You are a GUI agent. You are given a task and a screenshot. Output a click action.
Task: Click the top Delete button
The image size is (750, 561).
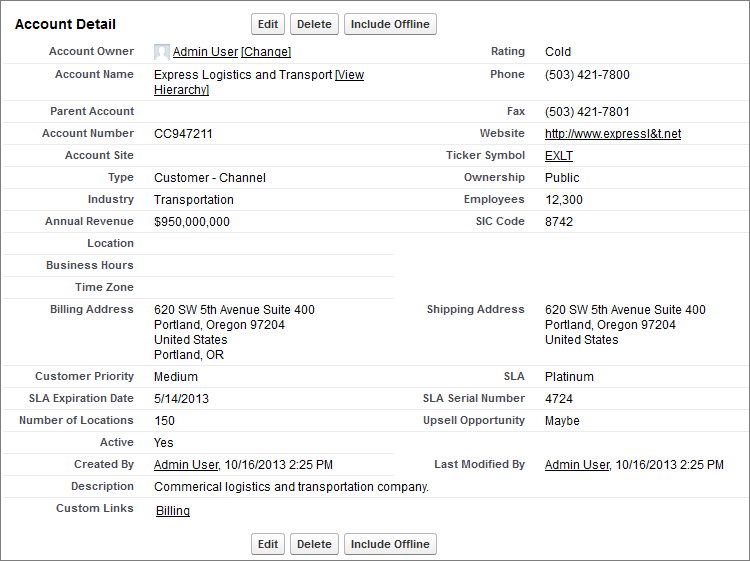(314, 24)
